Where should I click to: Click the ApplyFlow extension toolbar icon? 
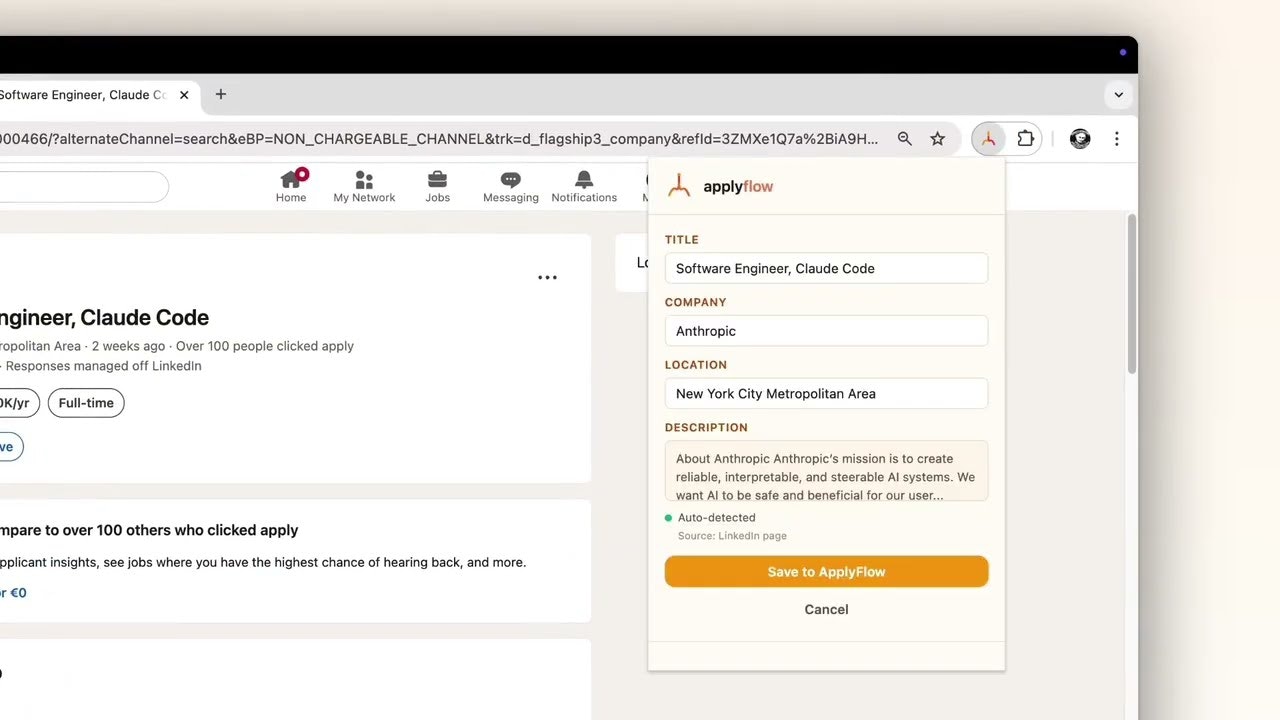click(989, 139)
